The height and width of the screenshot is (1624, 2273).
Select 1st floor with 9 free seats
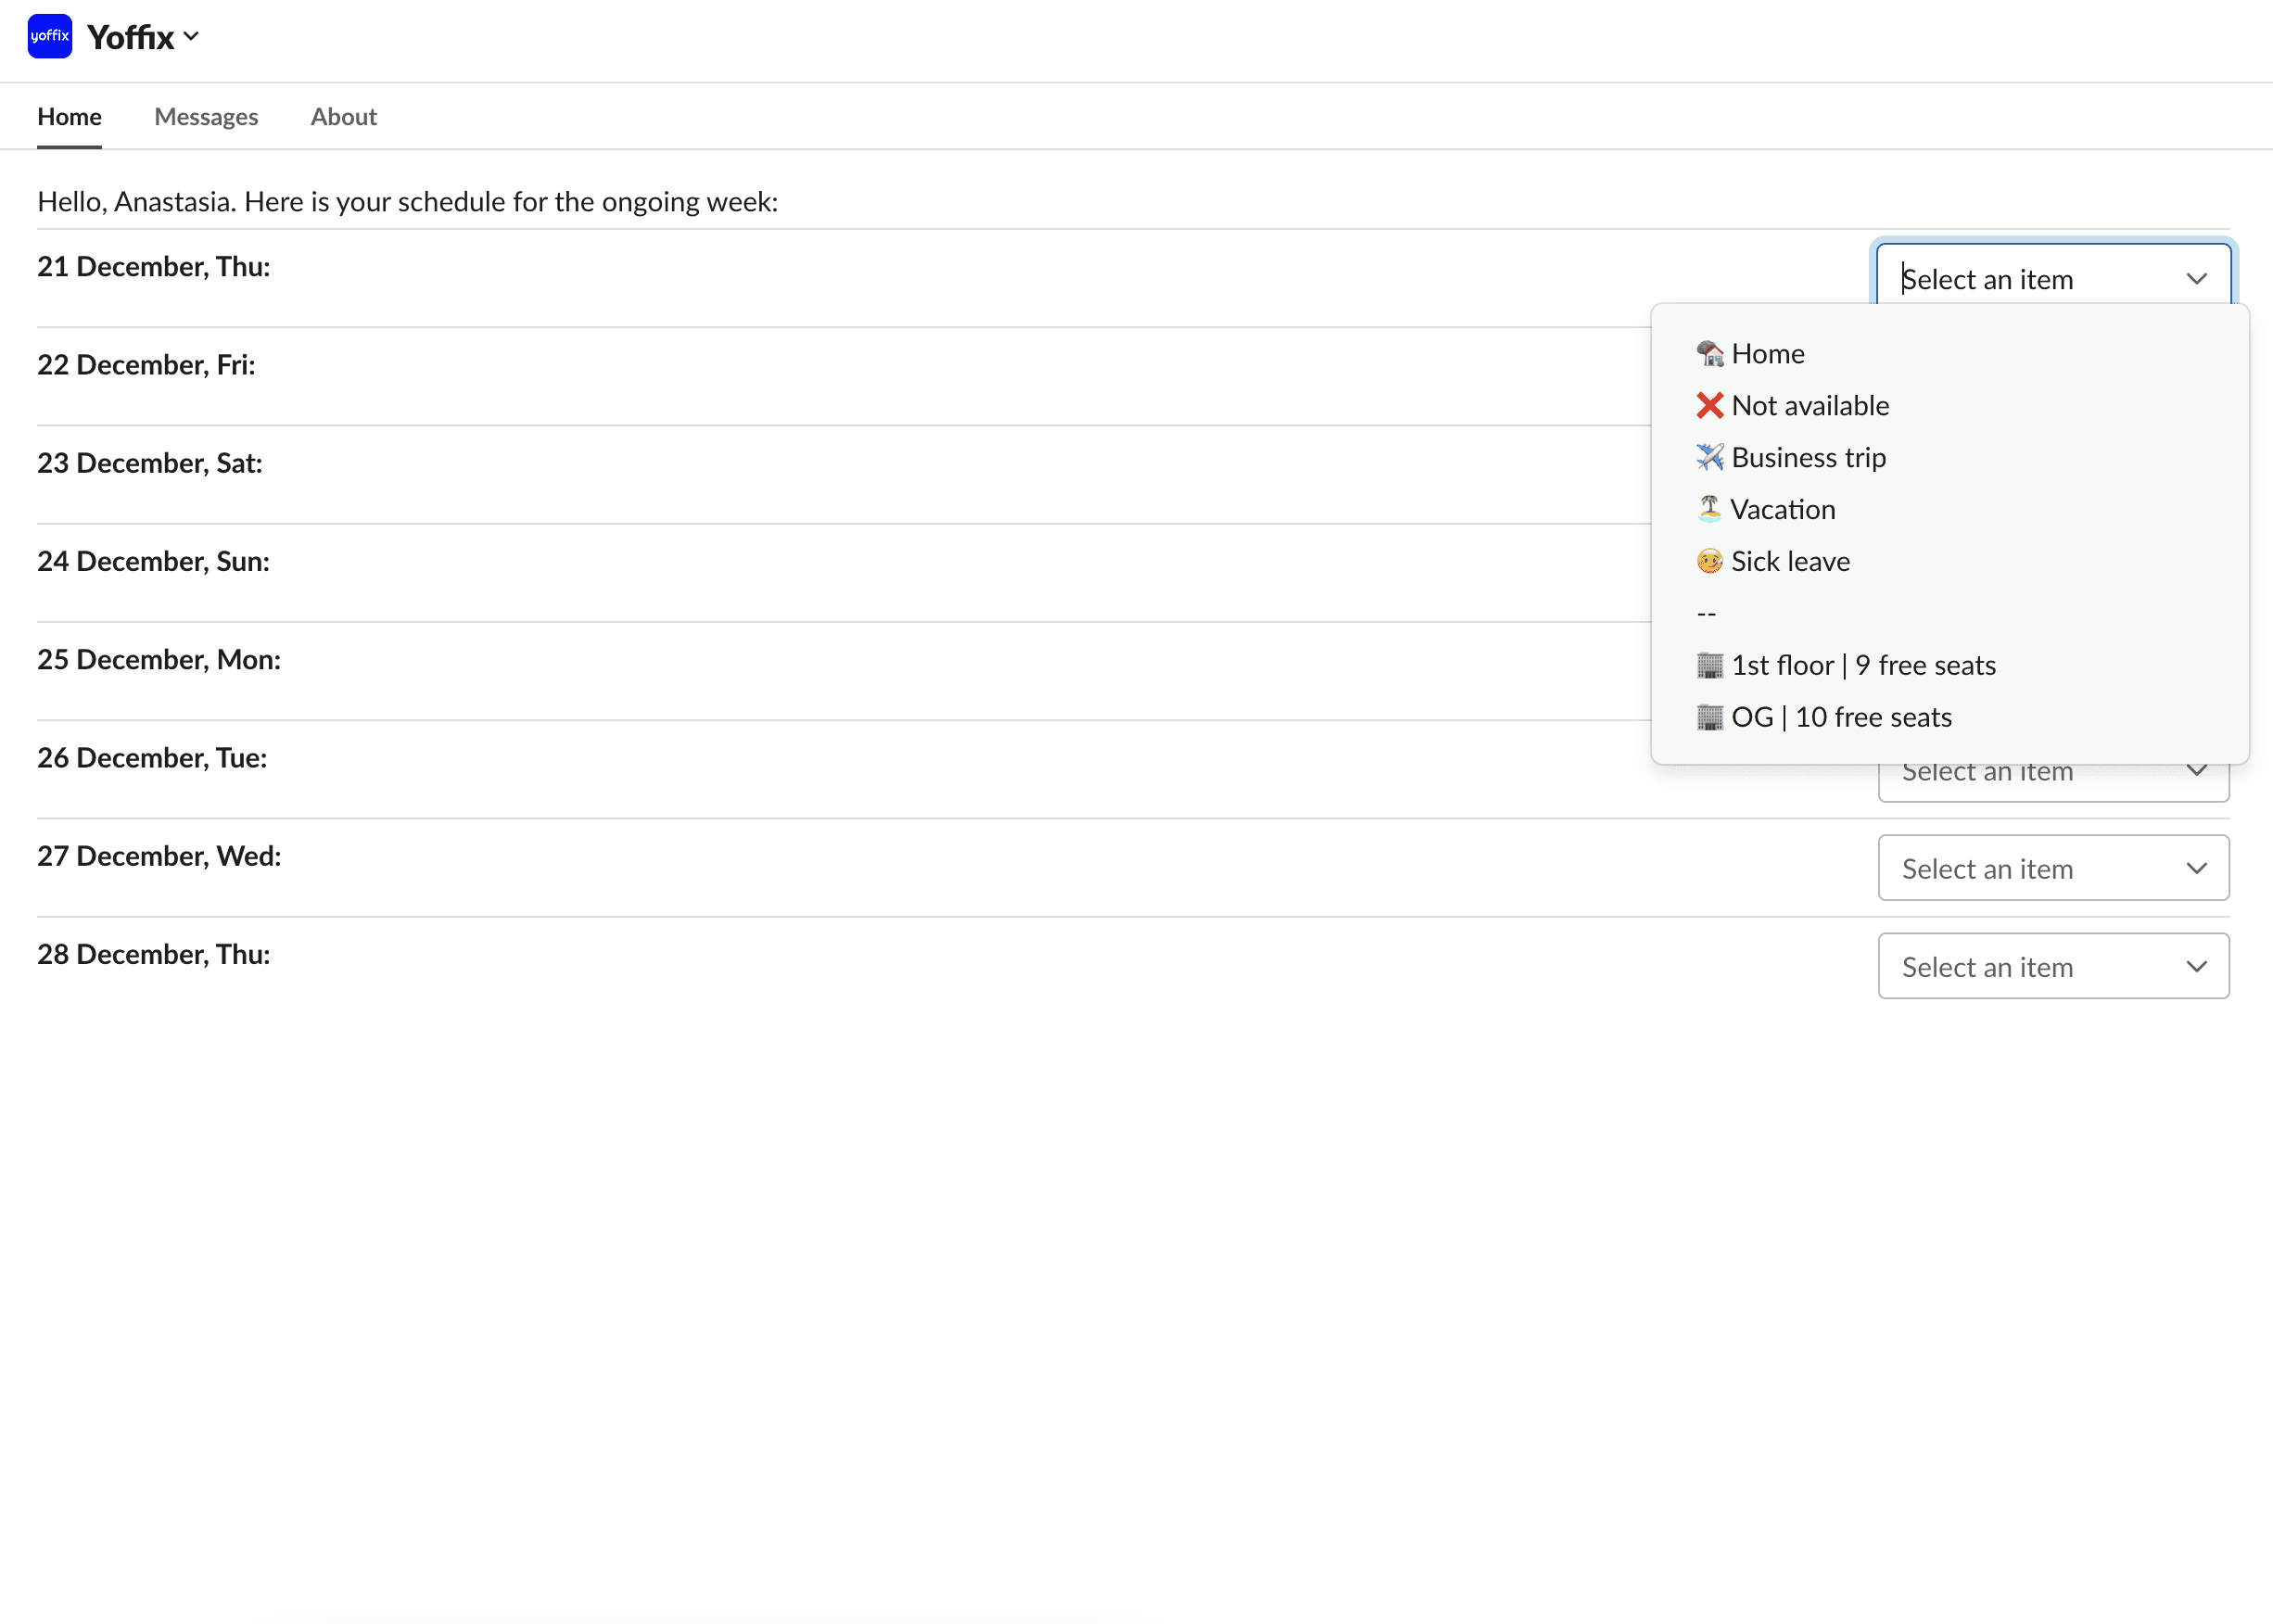[x=1950, y=665]
